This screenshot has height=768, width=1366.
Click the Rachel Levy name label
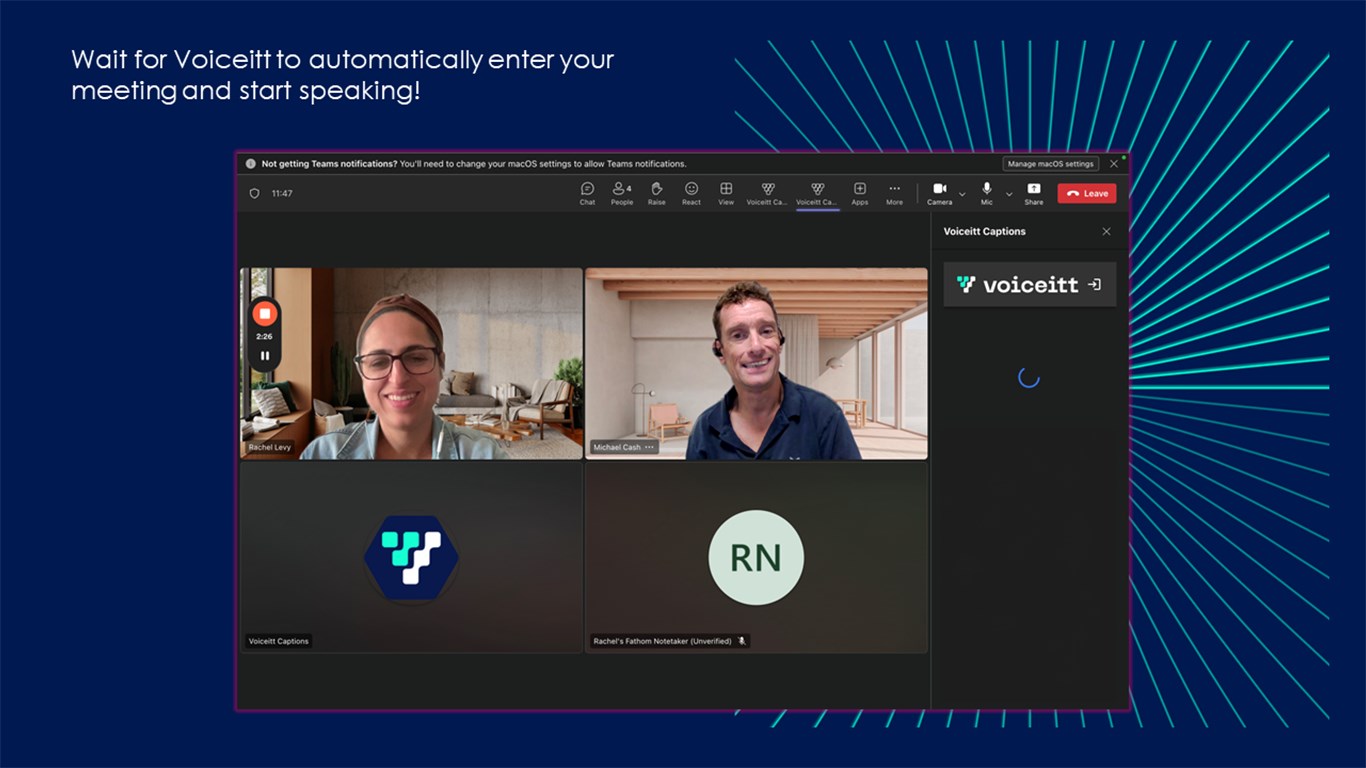270,447
